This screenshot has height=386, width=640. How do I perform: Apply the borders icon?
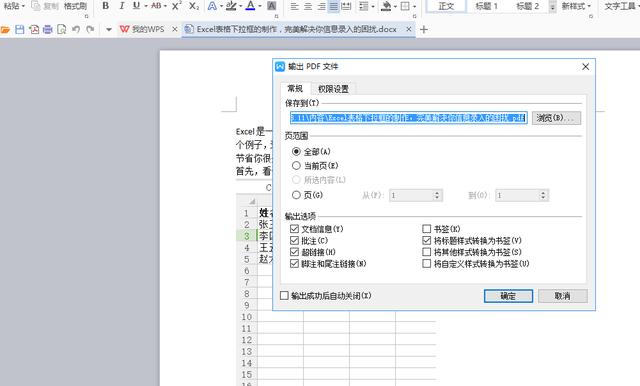(405, 6)
